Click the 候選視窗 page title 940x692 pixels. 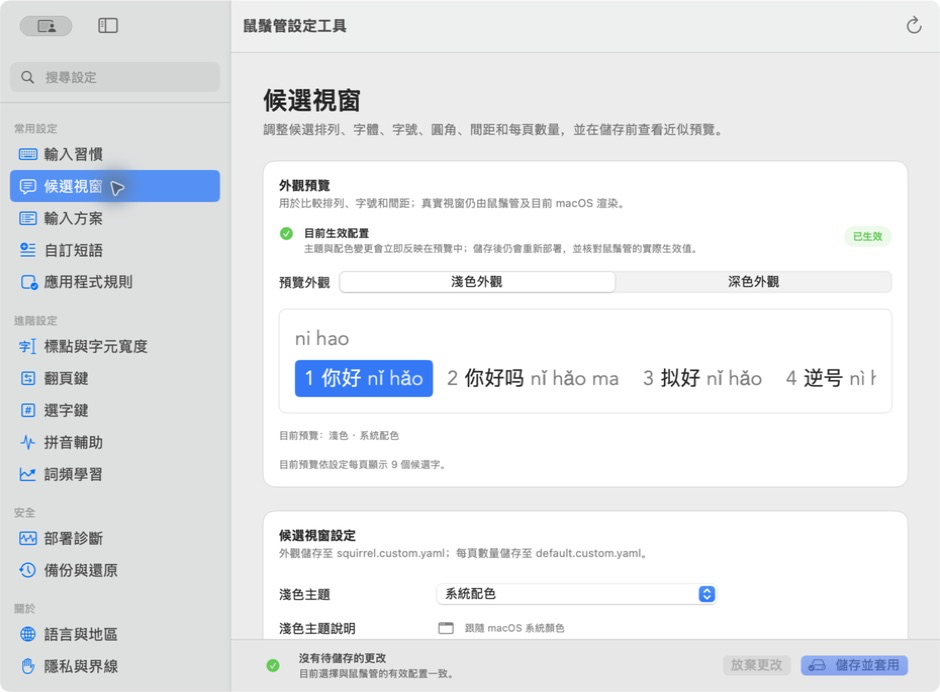click(312, 100)
